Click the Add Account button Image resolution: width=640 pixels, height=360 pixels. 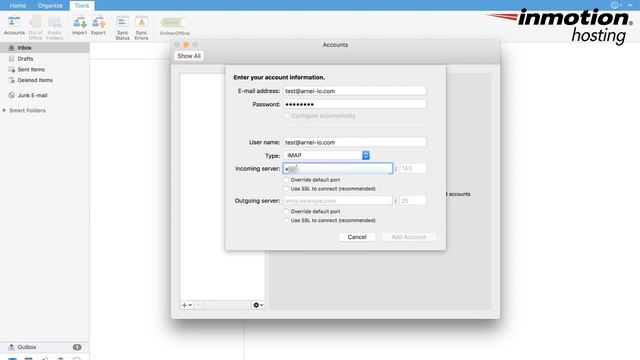pos(409,237)
